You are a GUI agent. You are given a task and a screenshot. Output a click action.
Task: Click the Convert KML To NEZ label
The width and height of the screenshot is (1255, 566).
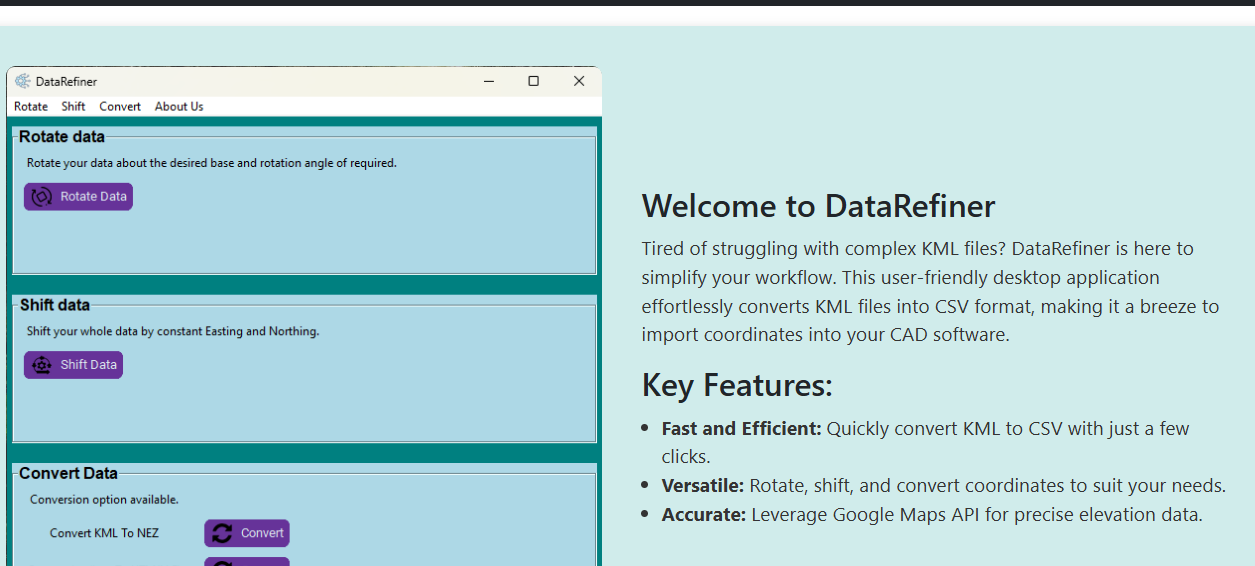click(x=104, y=533)
